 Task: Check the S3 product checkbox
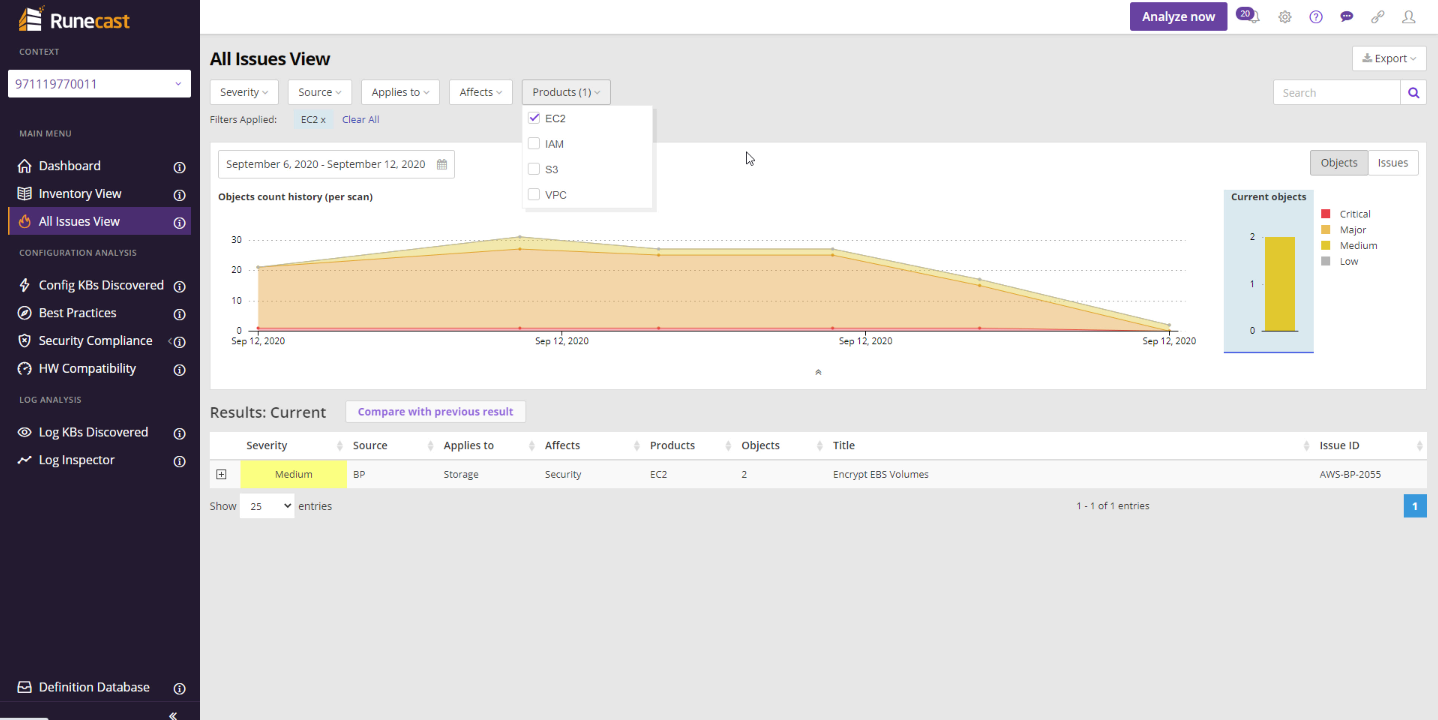534,169
